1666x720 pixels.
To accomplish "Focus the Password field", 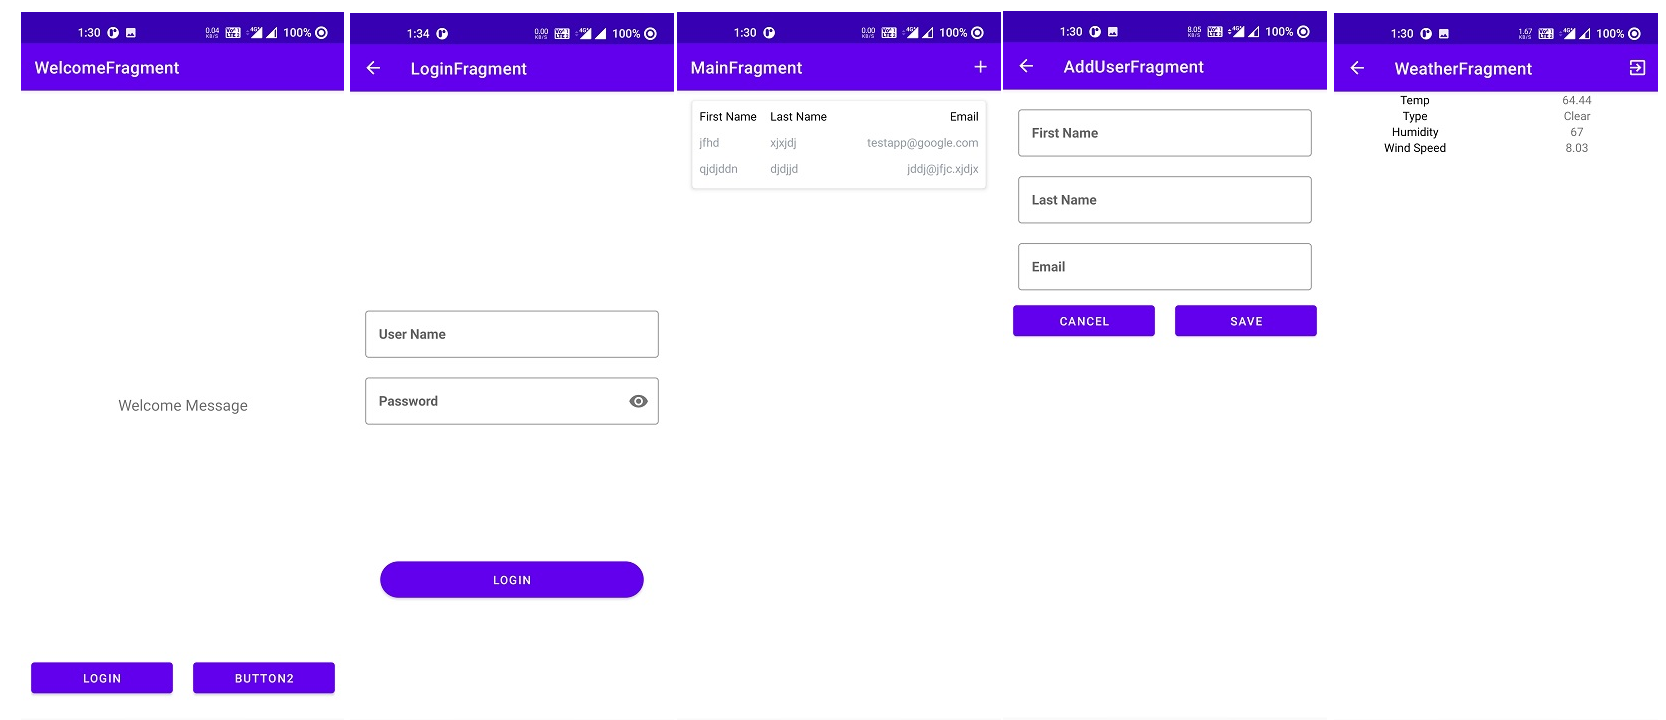I will (x=512, y=401).
